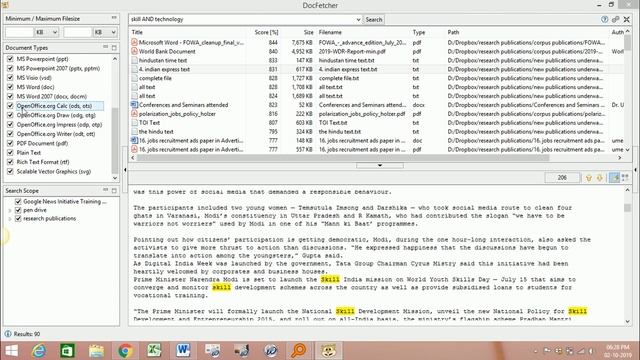
Task: Click the occurrence counter field showing 206
Action: pos(562,178)
